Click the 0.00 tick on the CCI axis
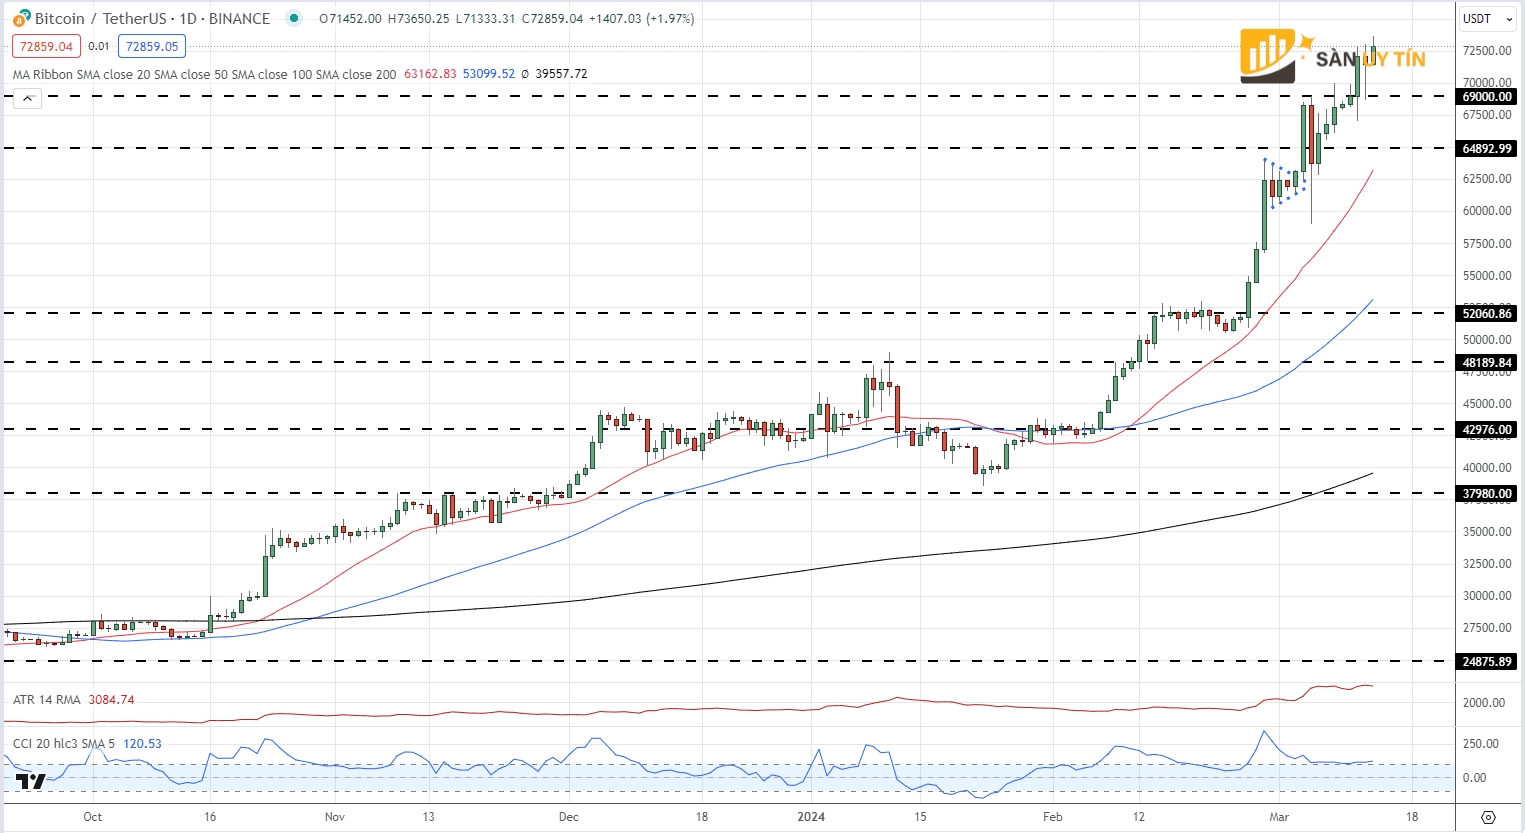 pyautogui.click(x=1474, y=778)
